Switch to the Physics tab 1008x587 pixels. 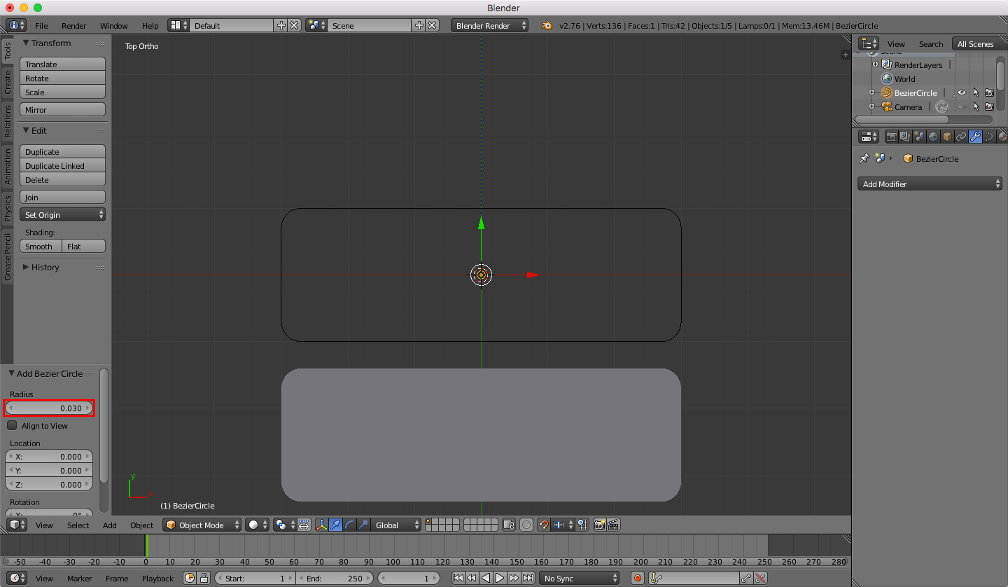(x=7, y=208)
